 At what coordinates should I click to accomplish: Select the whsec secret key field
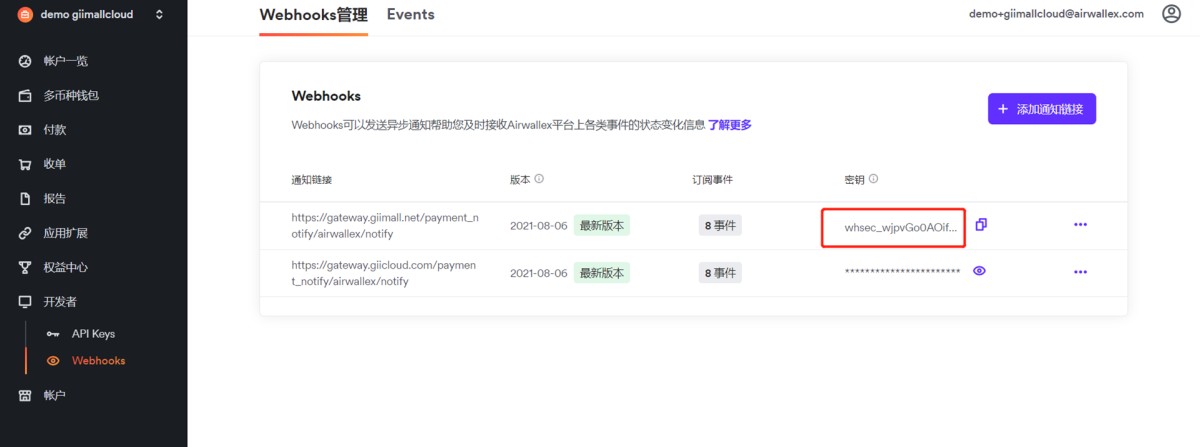coord(893,227)
